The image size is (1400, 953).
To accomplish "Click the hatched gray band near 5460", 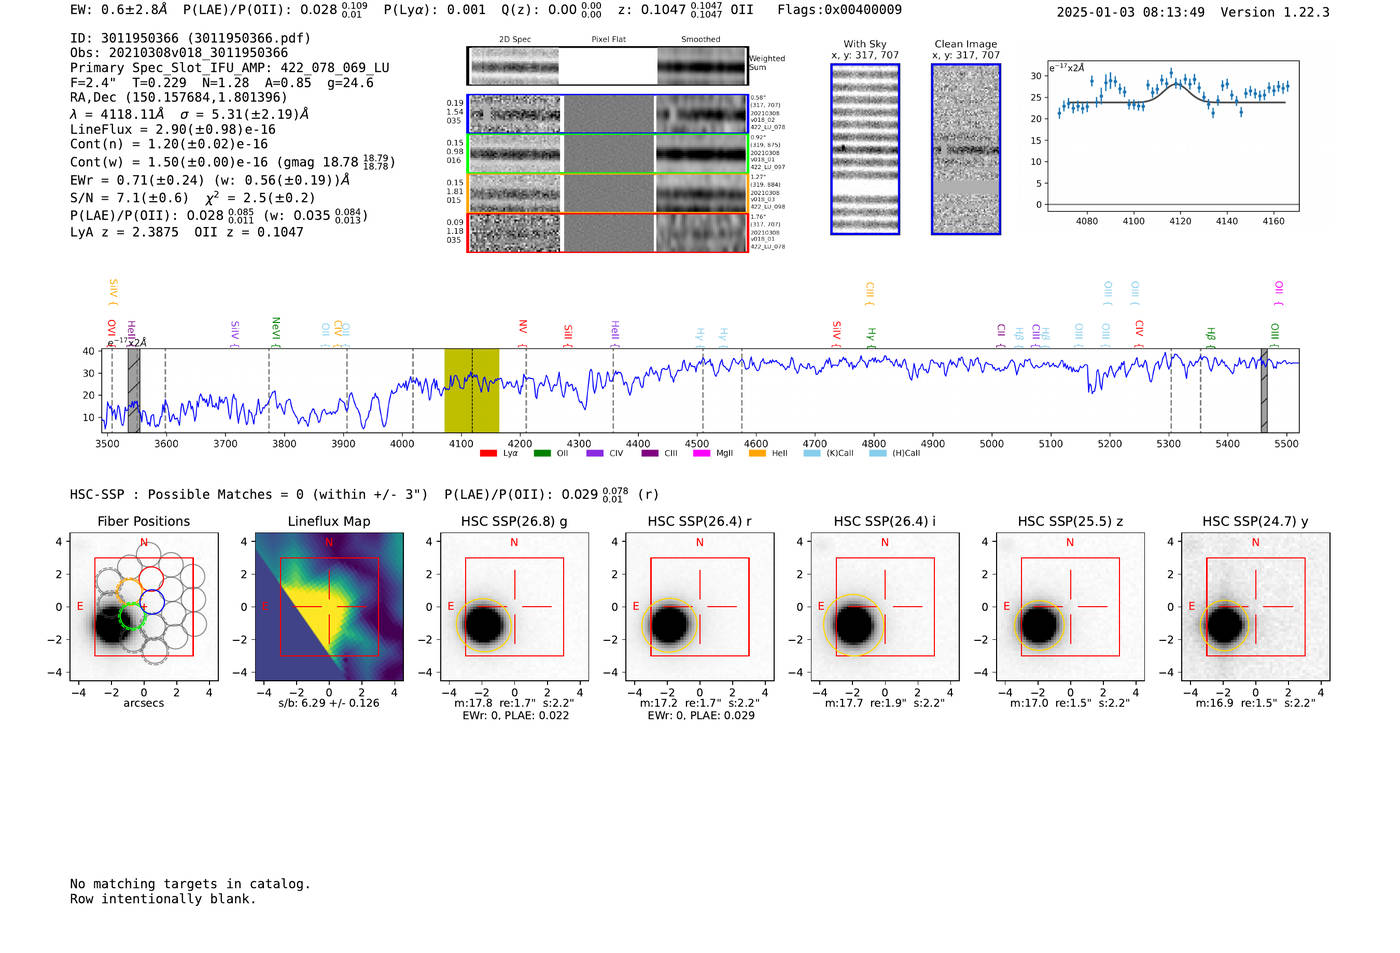I will tap(1264, 390).
